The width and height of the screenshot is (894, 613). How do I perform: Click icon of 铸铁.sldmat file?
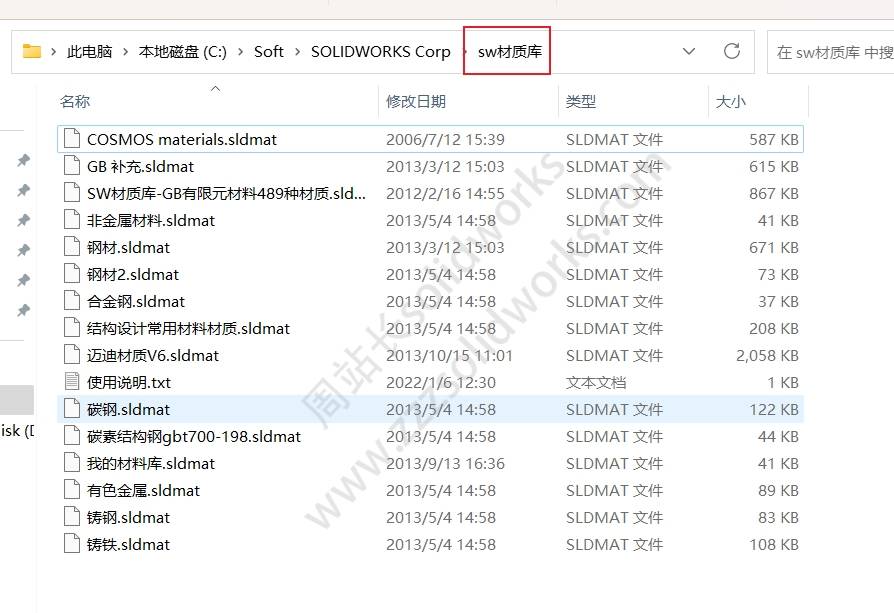tap(71, 544)
